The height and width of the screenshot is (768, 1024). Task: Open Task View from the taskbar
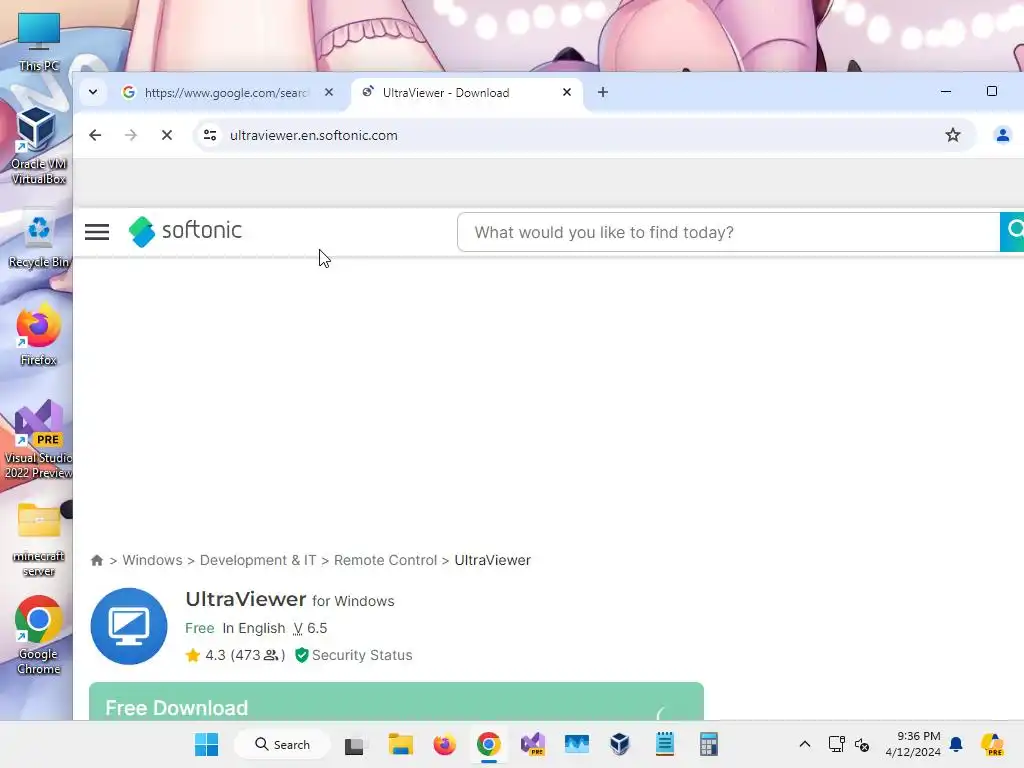click(355, 744)
